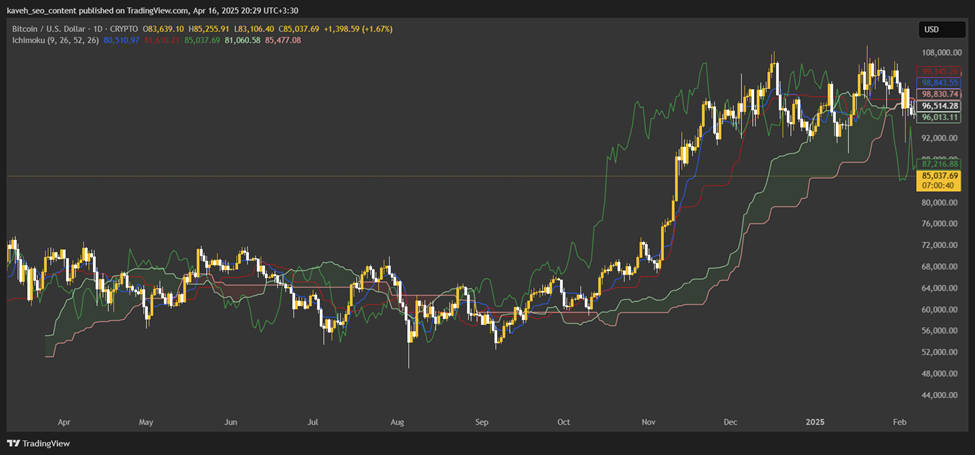Click the blue price label 98,843.55
Screen dimensions: 975x455
(940, 83)
